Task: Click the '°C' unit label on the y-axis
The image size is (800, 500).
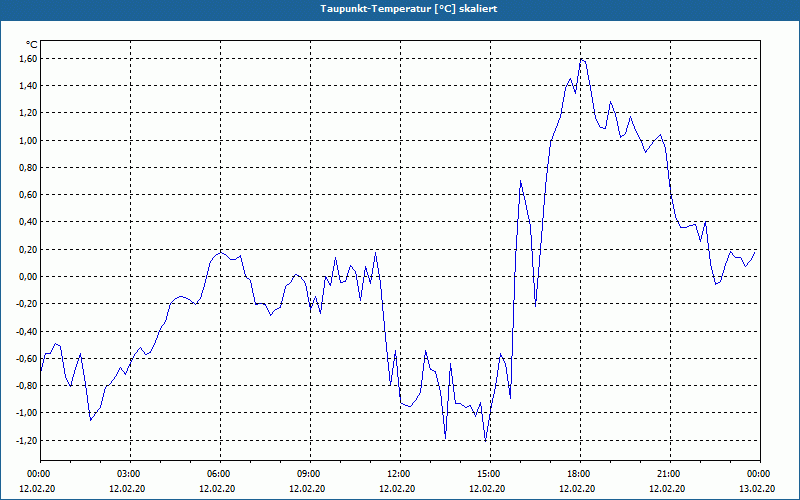Action: (x=32, y=45)
